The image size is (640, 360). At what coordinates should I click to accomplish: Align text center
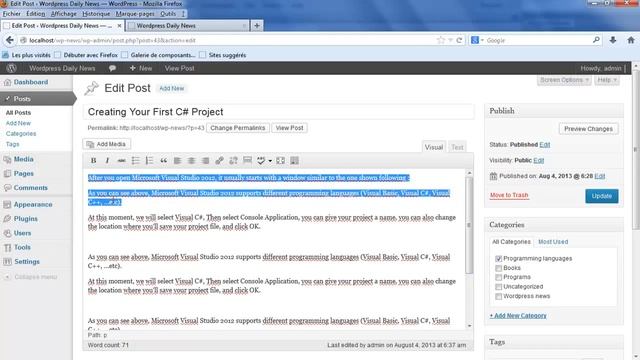191,161
